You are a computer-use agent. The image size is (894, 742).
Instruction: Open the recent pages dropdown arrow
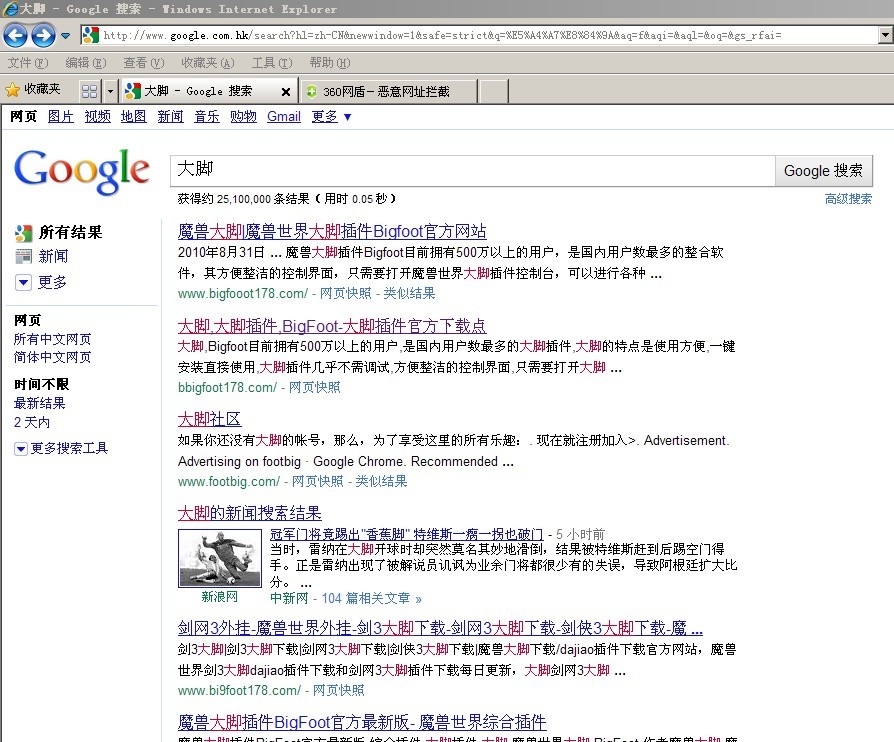66,36
